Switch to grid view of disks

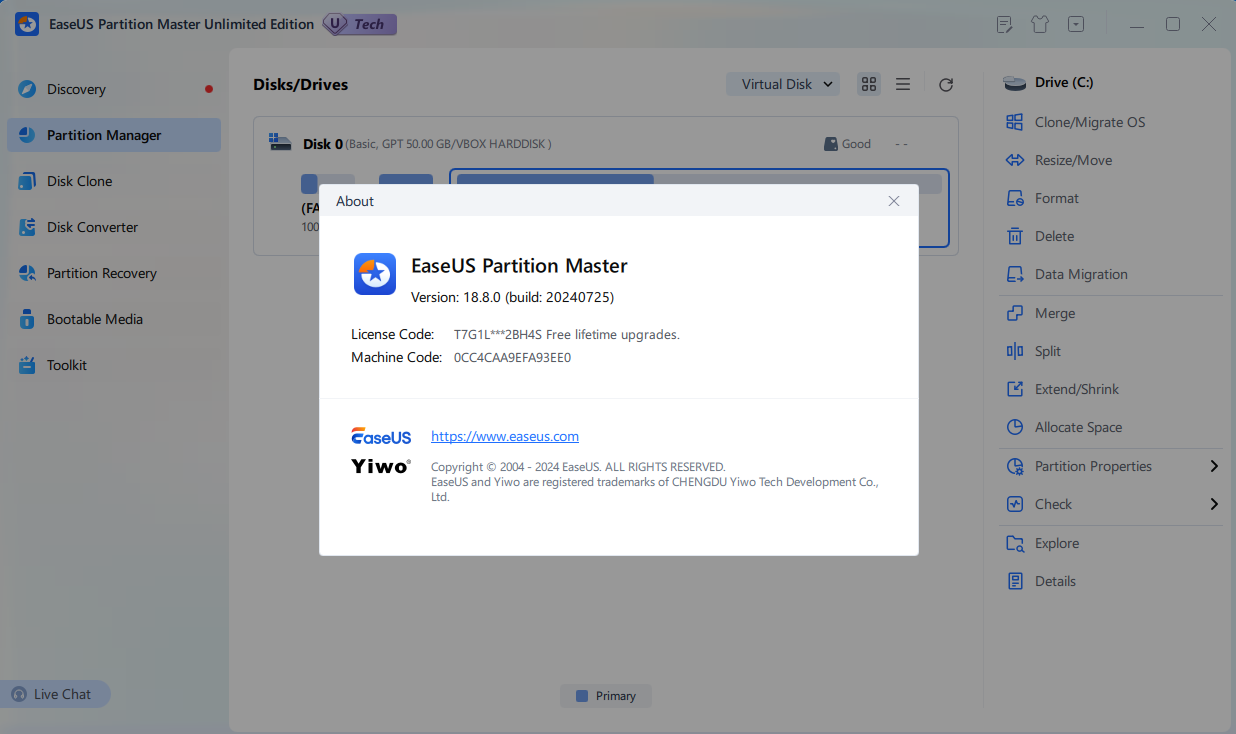tap(869, 84)
